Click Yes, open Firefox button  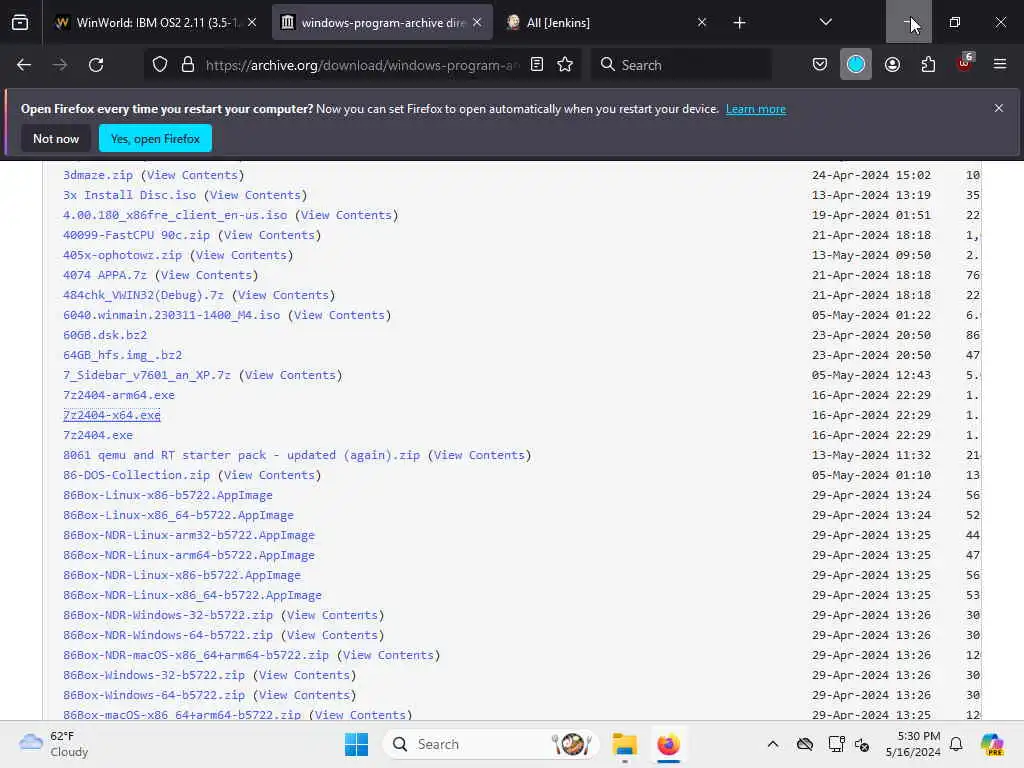[155, 138]
